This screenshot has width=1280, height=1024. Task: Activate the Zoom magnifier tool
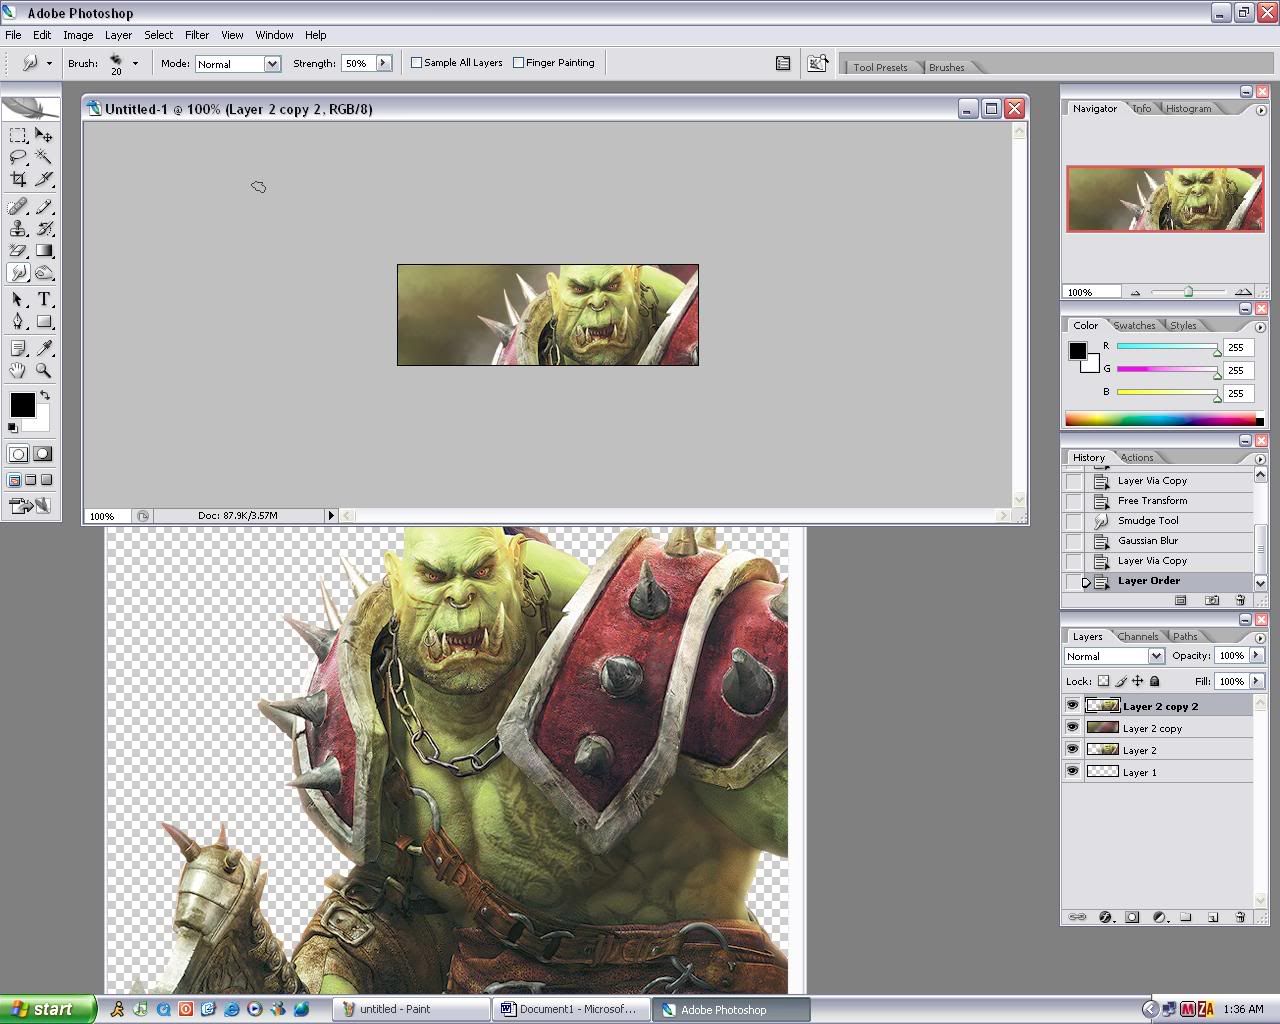(44, 370)
